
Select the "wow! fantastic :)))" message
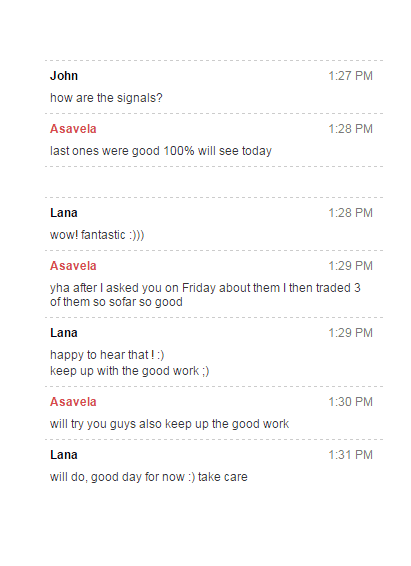pyautogui.click(x=97, y=235)
